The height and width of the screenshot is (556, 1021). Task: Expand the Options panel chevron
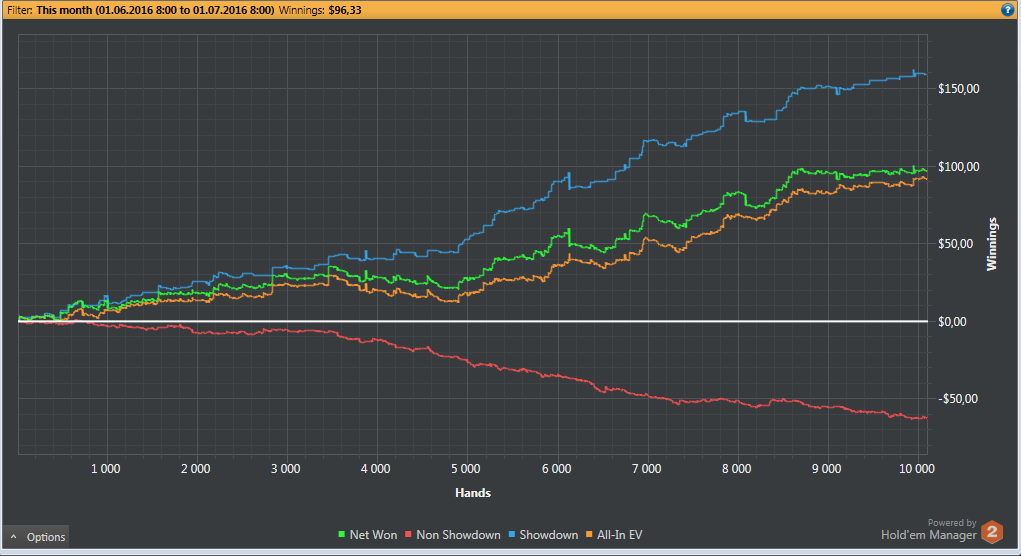coord(13,536)
